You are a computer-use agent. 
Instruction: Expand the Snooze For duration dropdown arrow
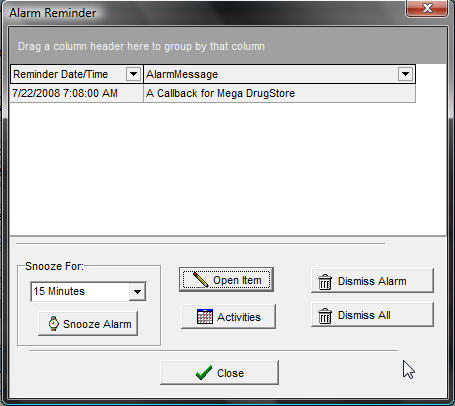pos(137,292)
